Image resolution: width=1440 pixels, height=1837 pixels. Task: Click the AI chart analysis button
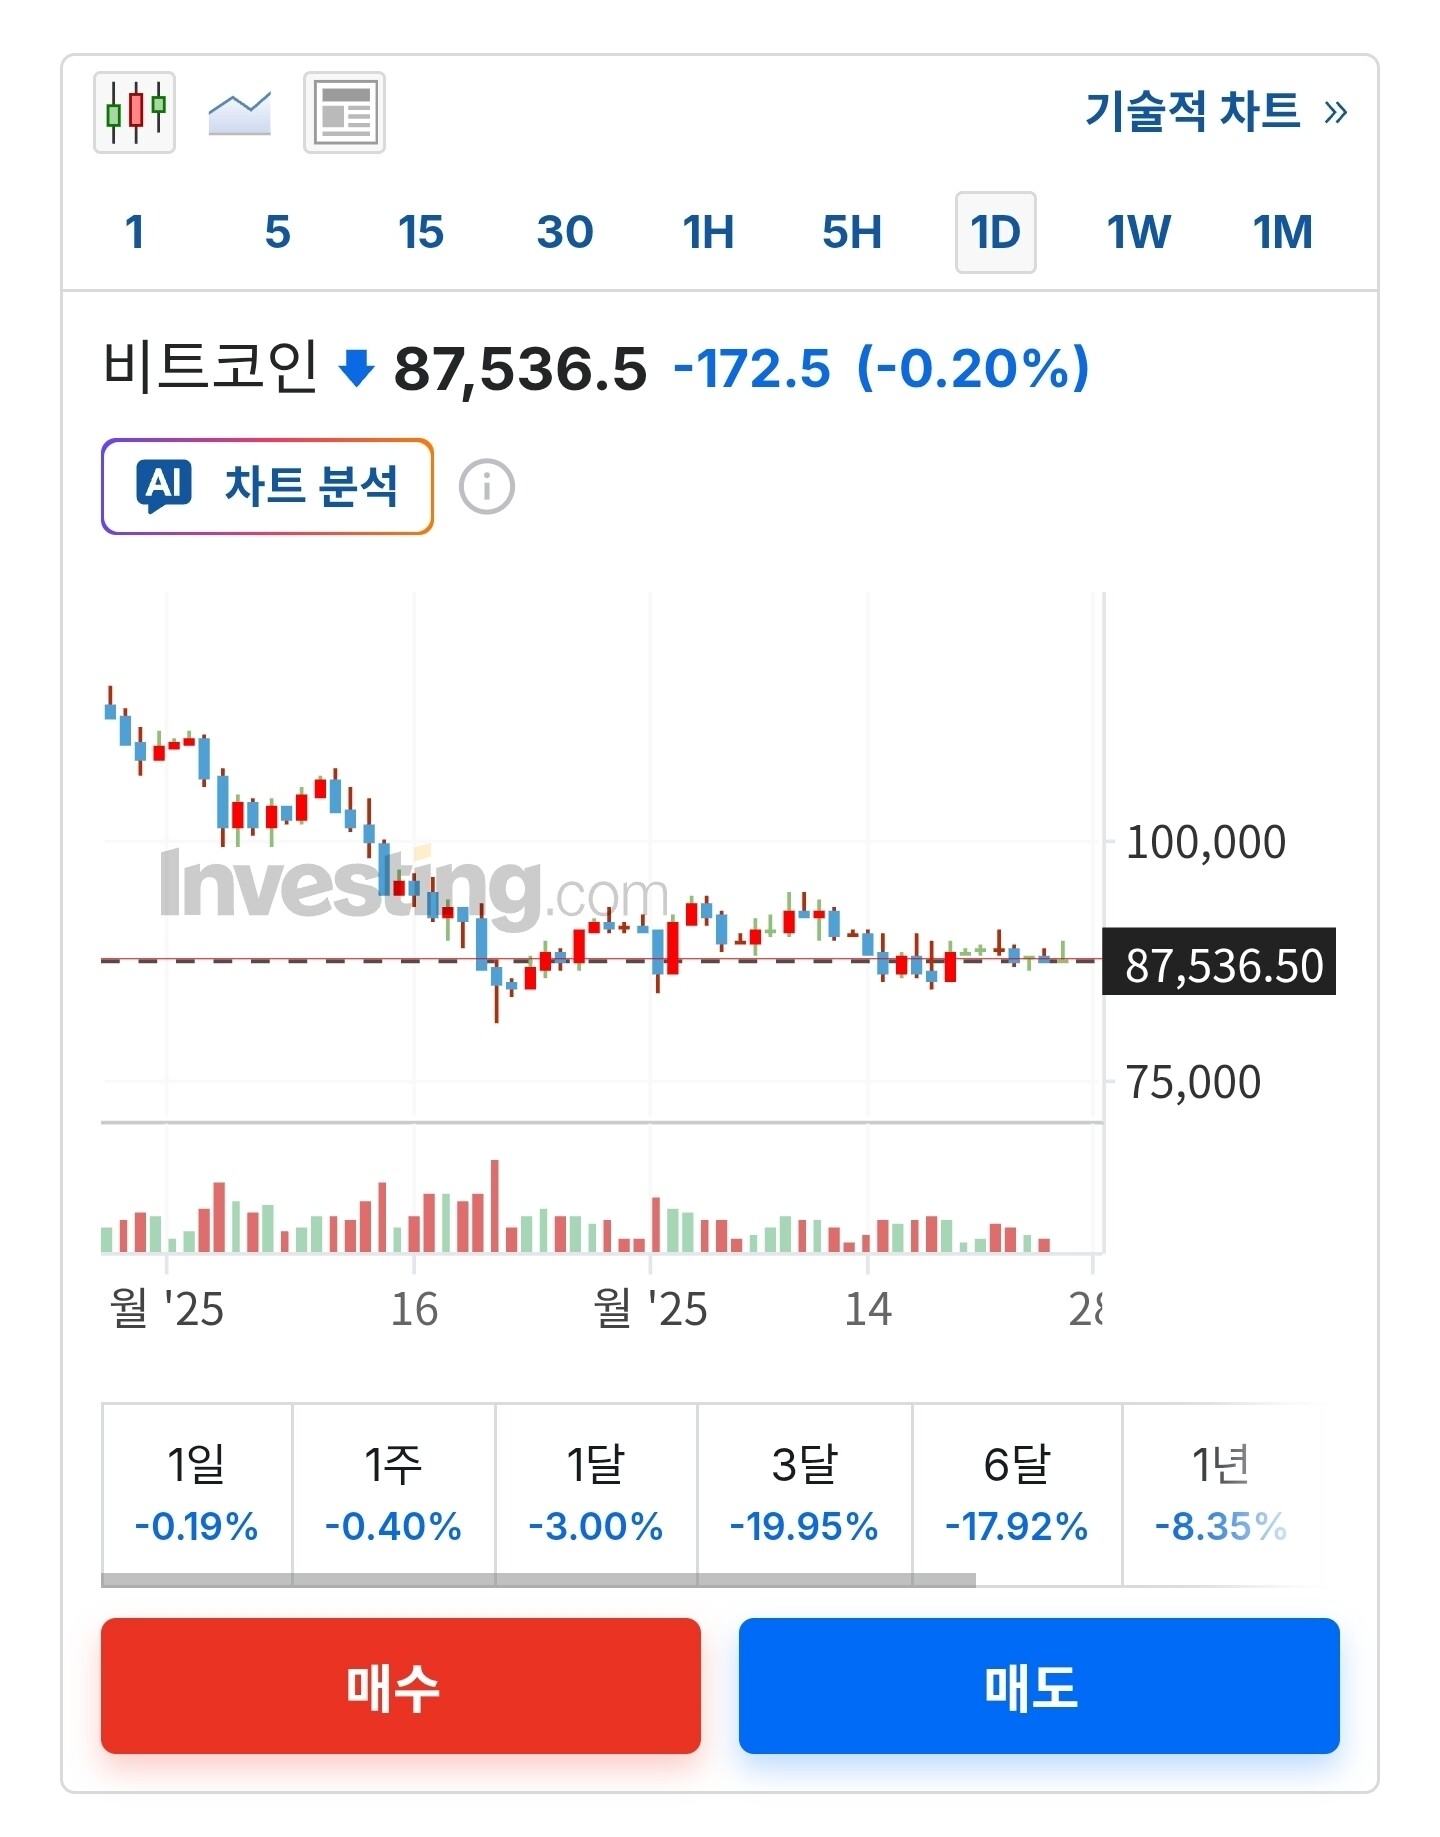click(267, 487)
